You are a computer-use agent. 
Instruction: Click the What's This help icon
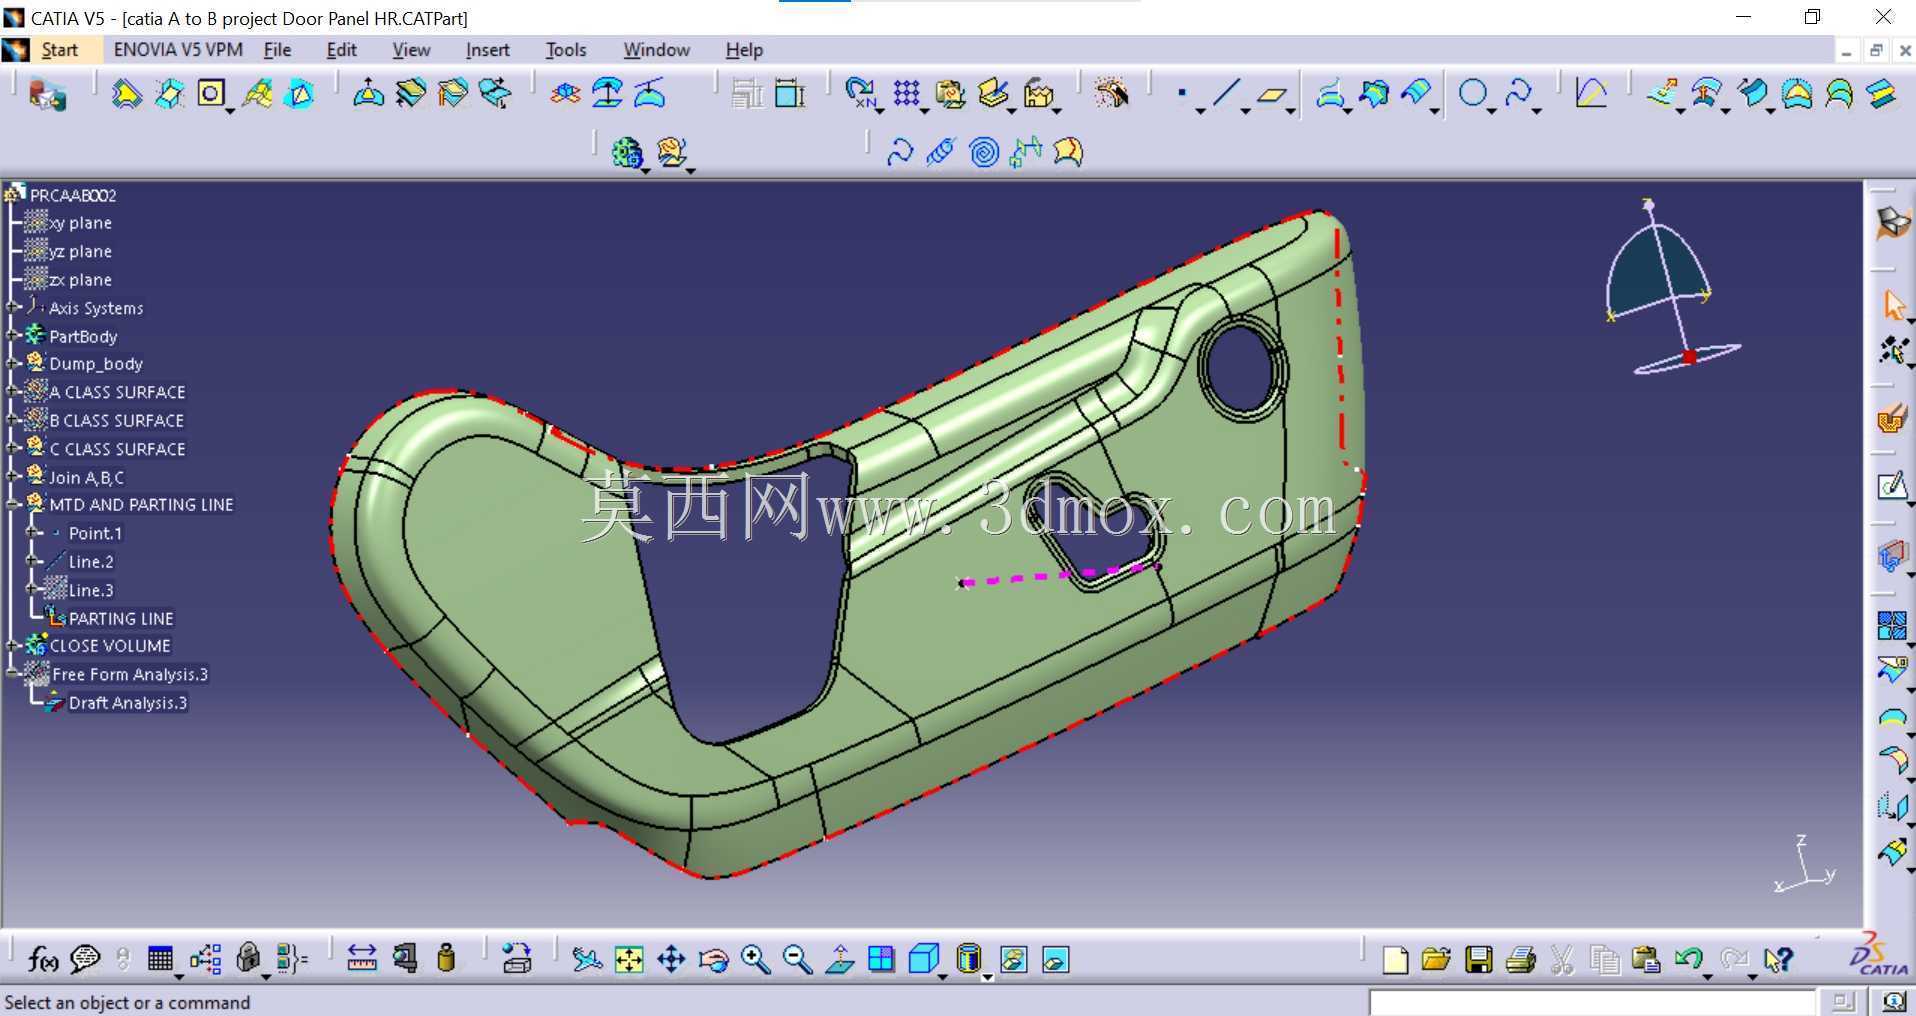pyautogui.click(x=1777, y=960)
